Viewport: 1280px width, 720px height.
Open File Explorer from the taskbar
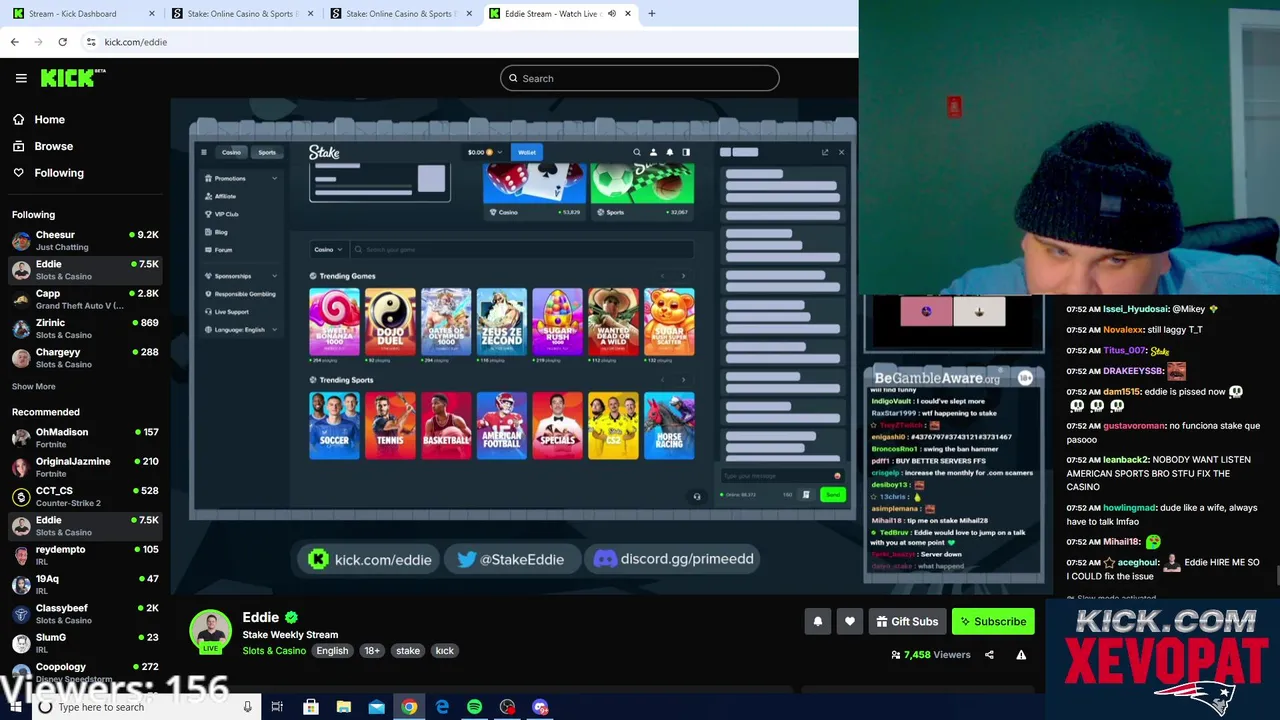(344, 707)
